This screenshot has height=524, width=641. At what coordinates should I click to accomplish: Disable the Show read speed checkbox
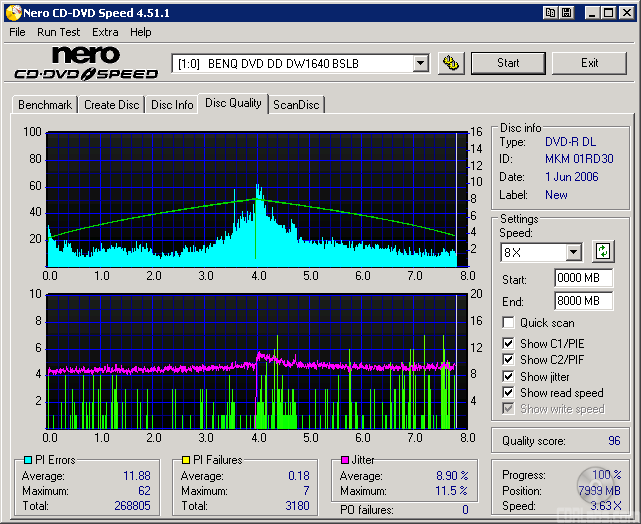[509, 393]
